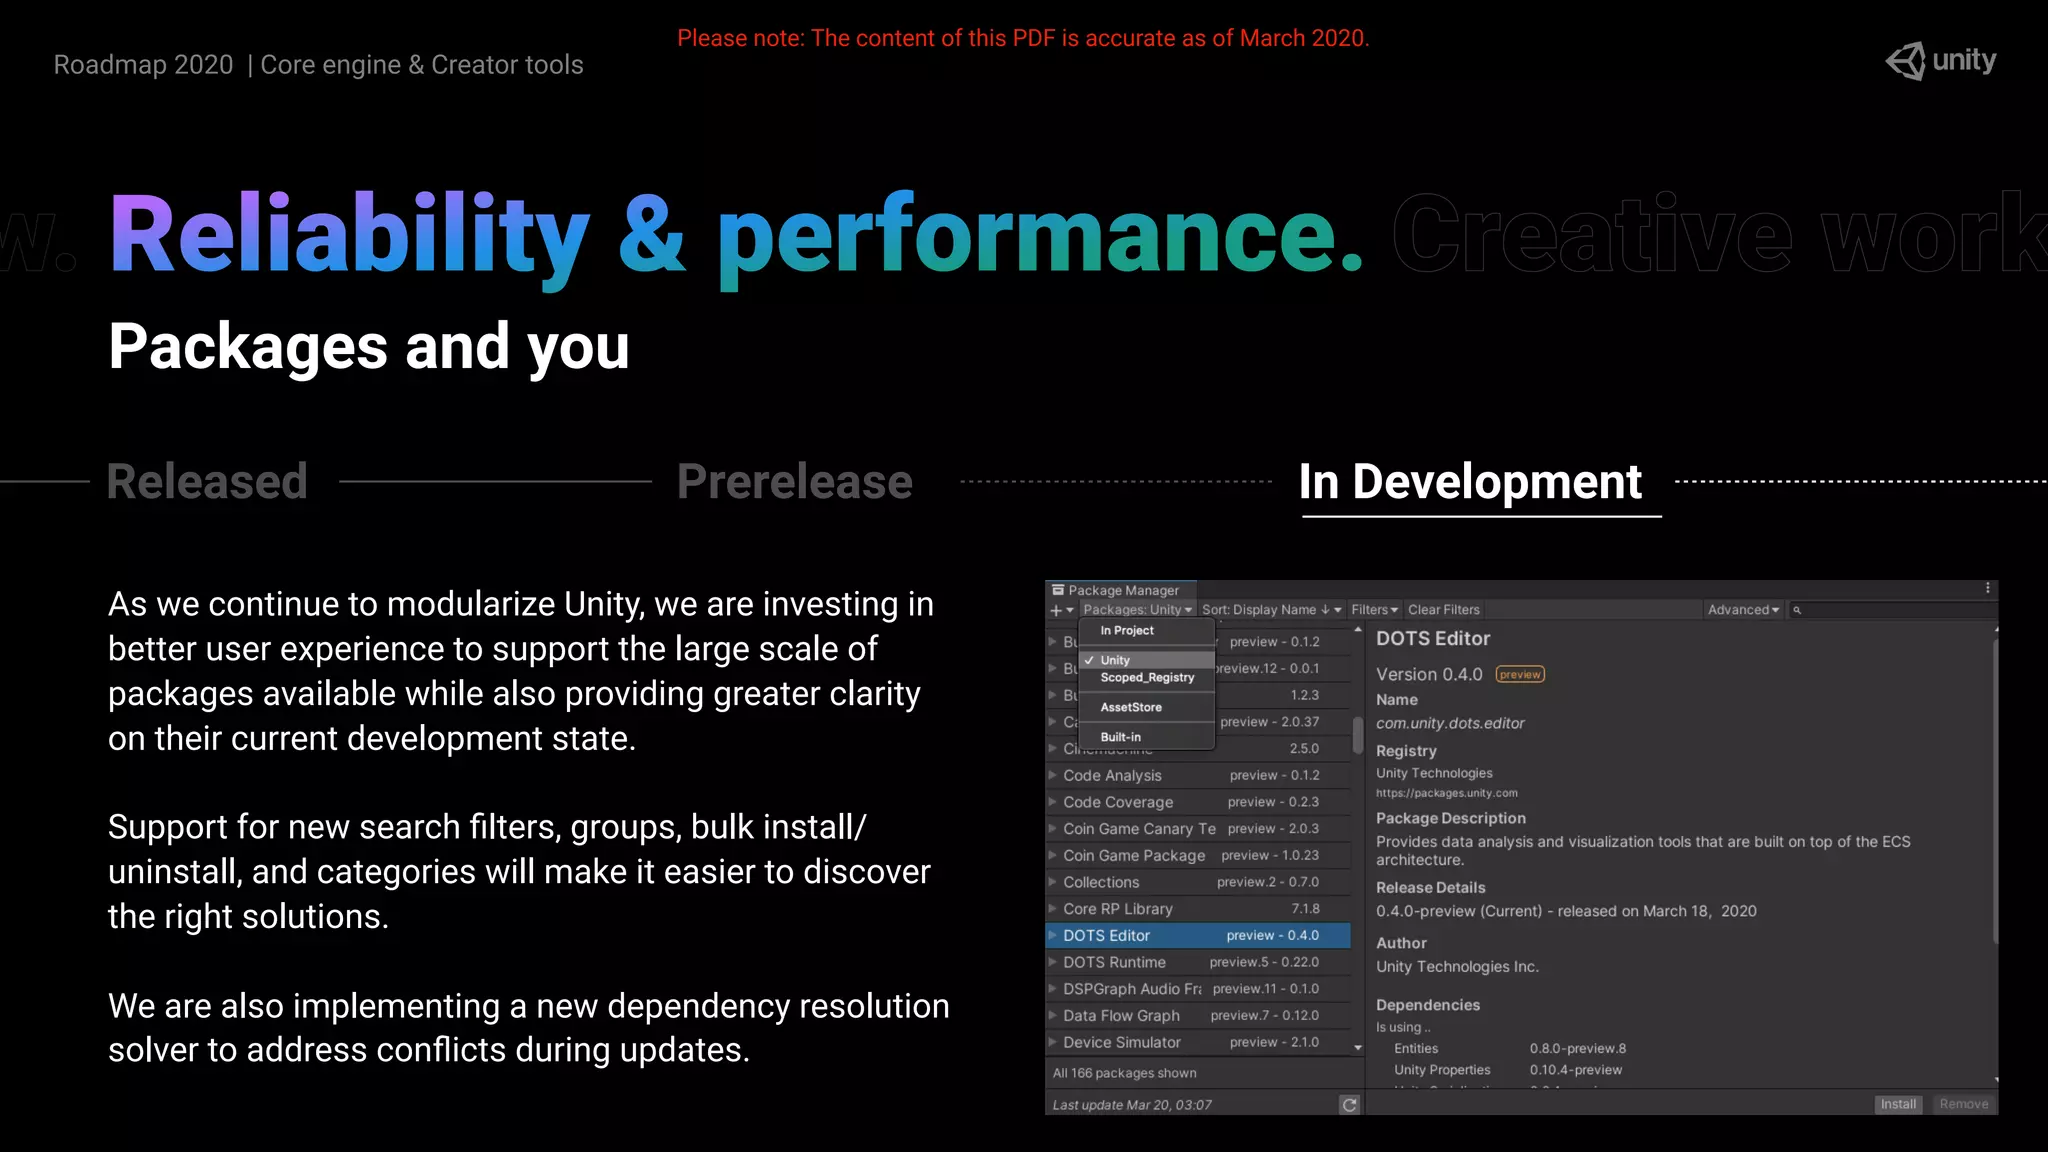2048x1152 pixels.
Task: Select the DOTS Editor package row
Action: click(x=1197, y=935)
